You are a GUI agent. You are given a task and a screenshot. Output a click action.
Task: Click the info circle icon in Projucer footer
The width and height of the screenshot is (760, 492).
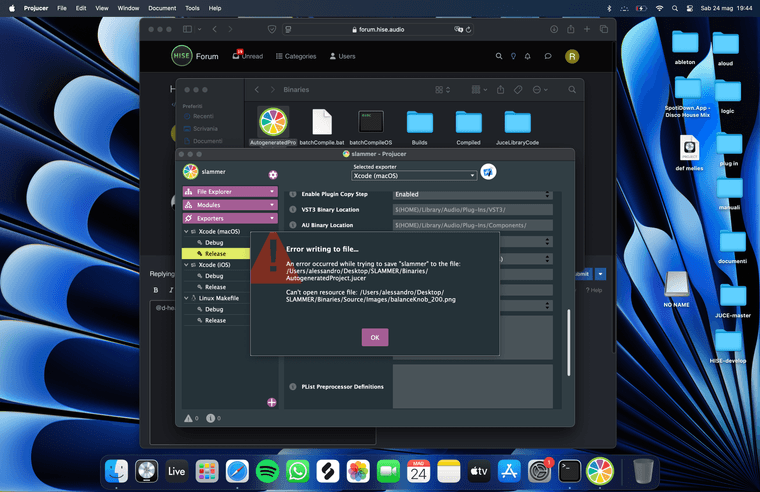coord(210,418)
